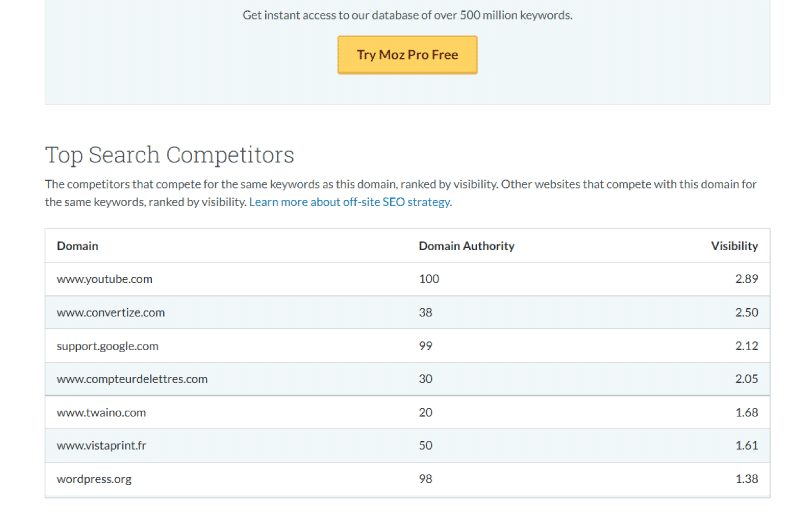Screen dimensions: 800x530
Task: Select the Domain column header
Action: [78, 246]
